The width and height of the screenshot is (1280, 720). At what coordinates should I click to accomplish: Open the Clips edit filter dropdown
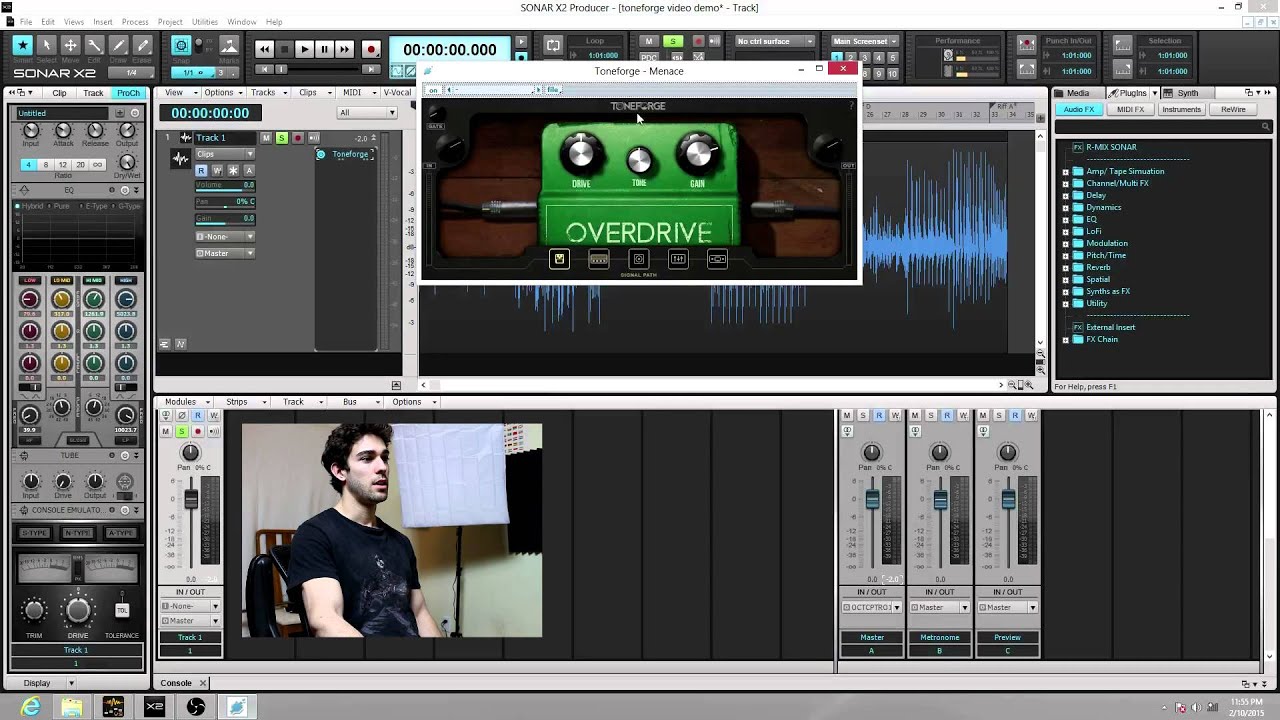click(x=225, y=154)
